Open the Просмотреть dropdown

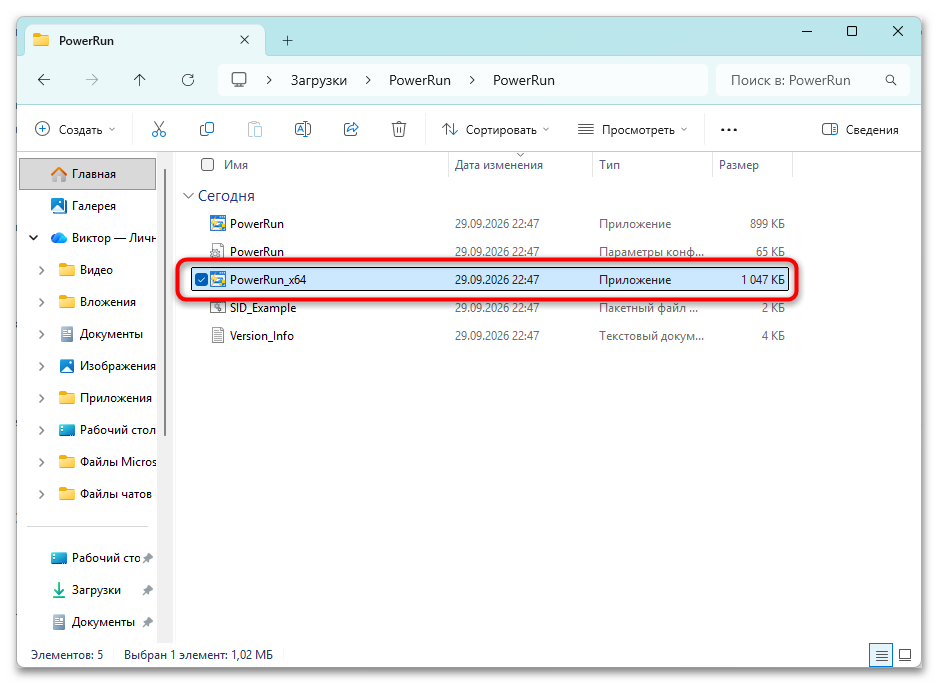(x=632, y=130)
